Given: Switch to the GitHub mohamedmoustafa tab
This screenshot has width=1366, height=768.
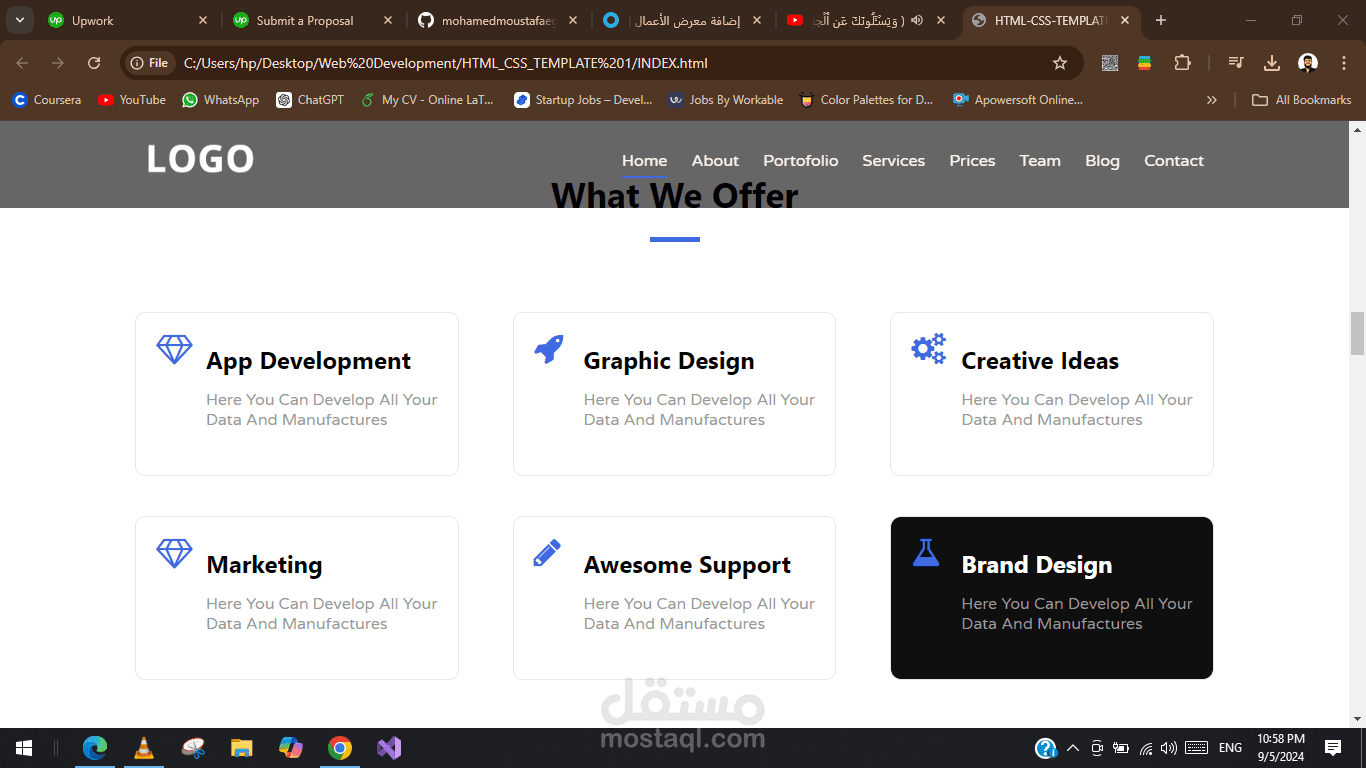Looking at the screenshot, I should [498, 20].
